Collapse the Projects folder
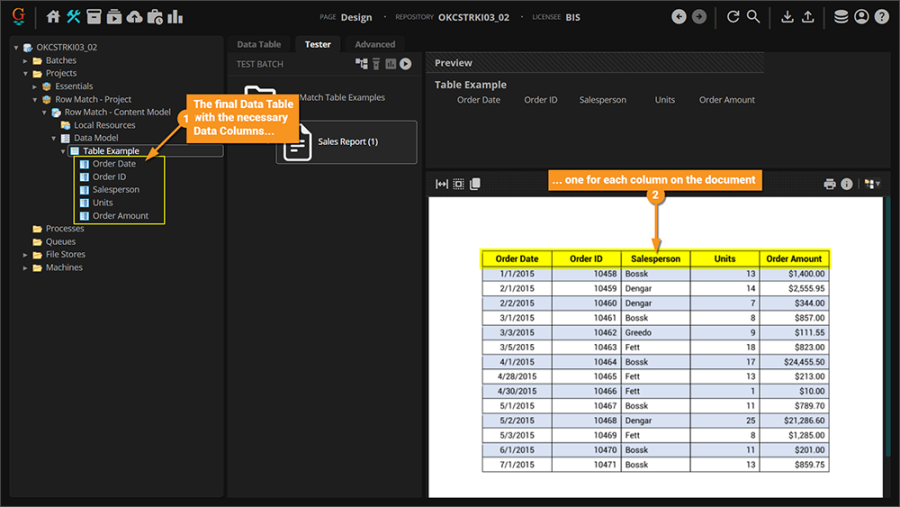Viewport: 900px width, 507px height. pyautogui.click(x=25, y=73)
